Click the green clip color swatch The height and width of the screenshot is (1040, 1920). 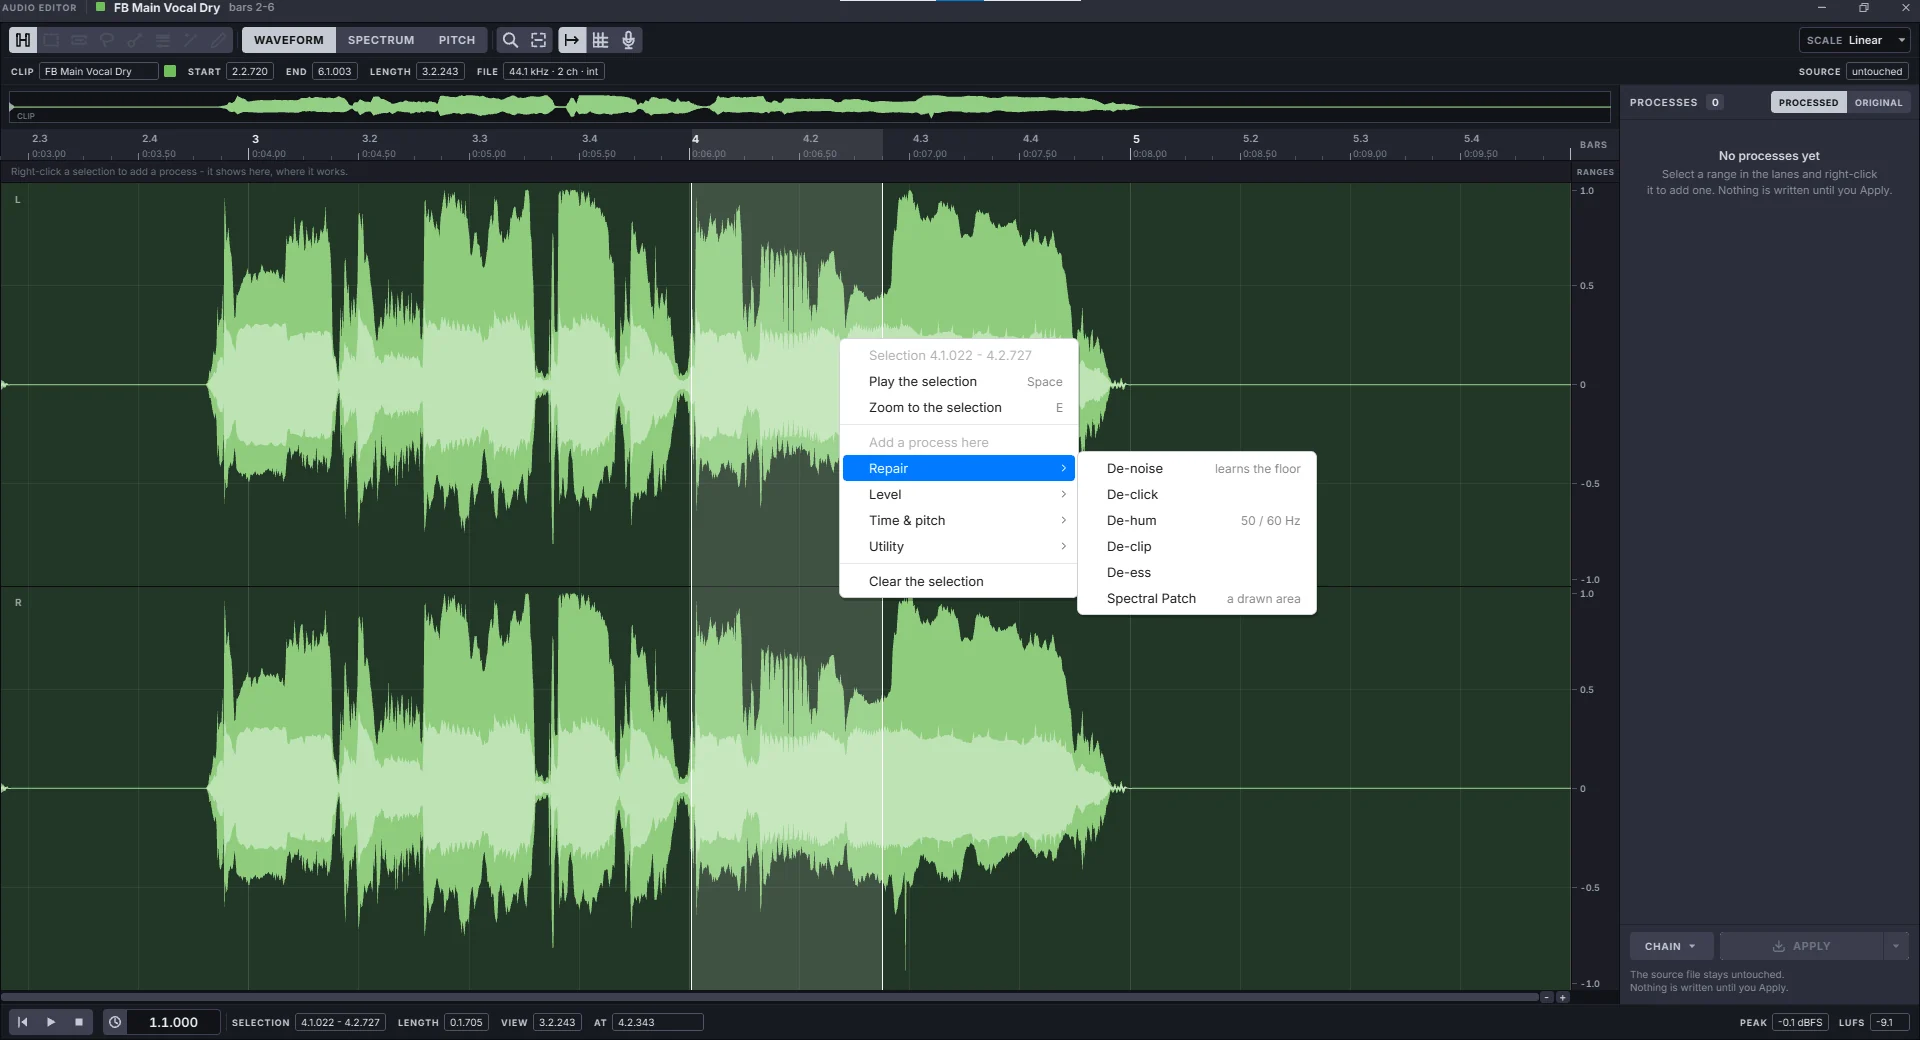point(170,71)
